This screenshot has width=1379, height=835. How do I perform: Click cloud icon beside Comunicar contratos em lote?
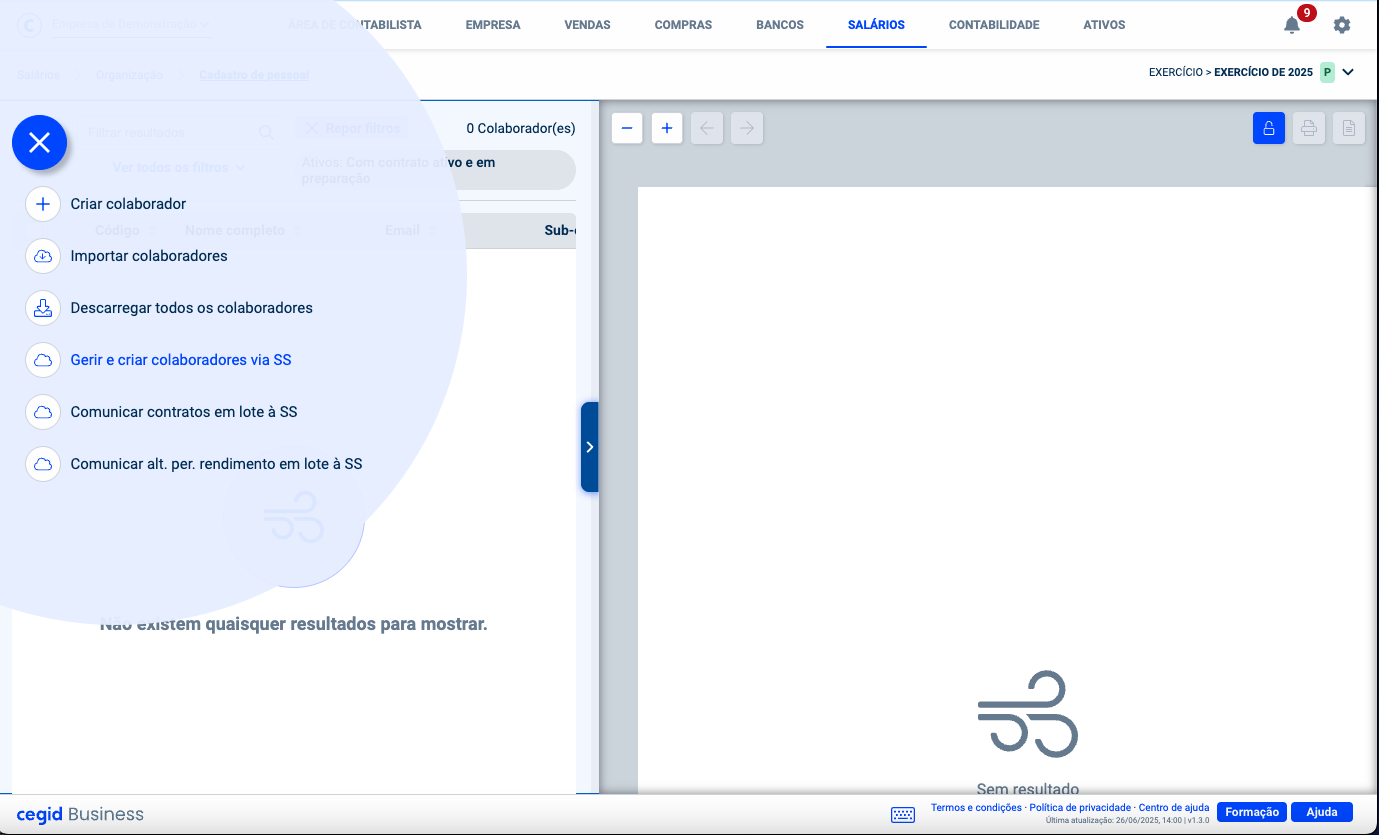43,412
